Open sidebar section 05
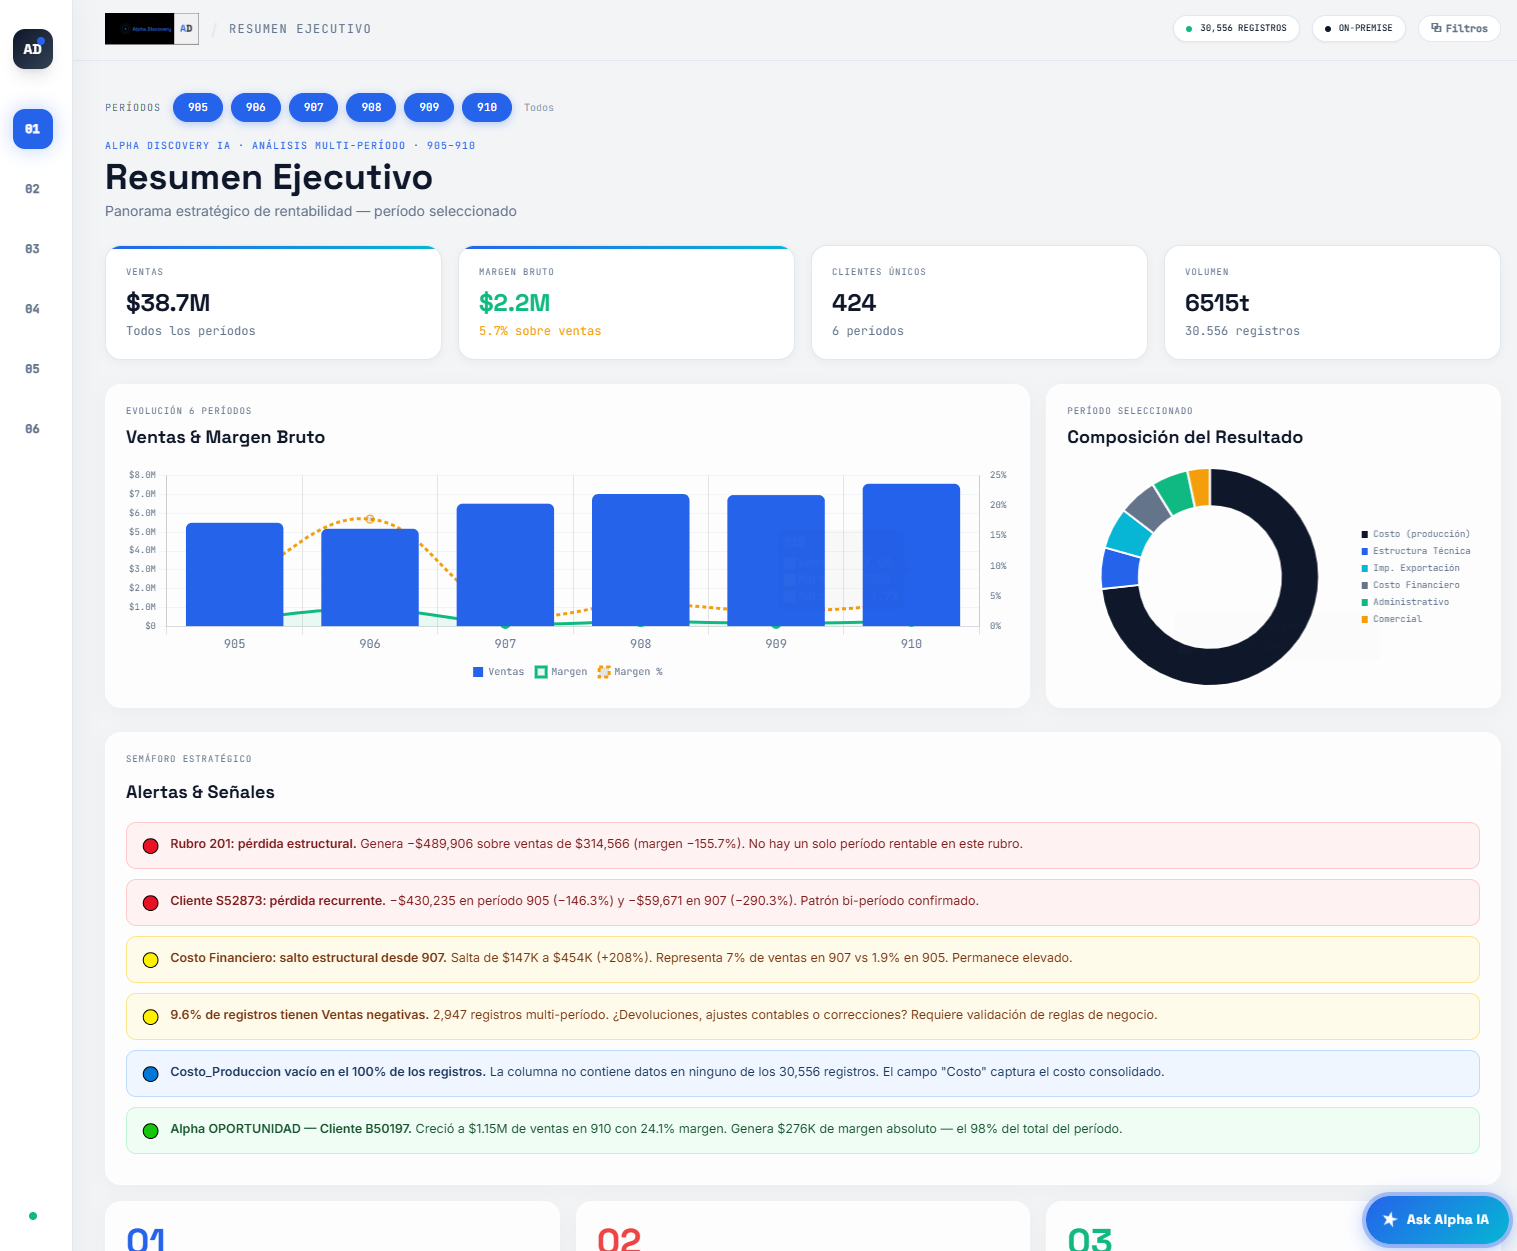This screenshot has width=1517, height=1251. tap(32, 368)
